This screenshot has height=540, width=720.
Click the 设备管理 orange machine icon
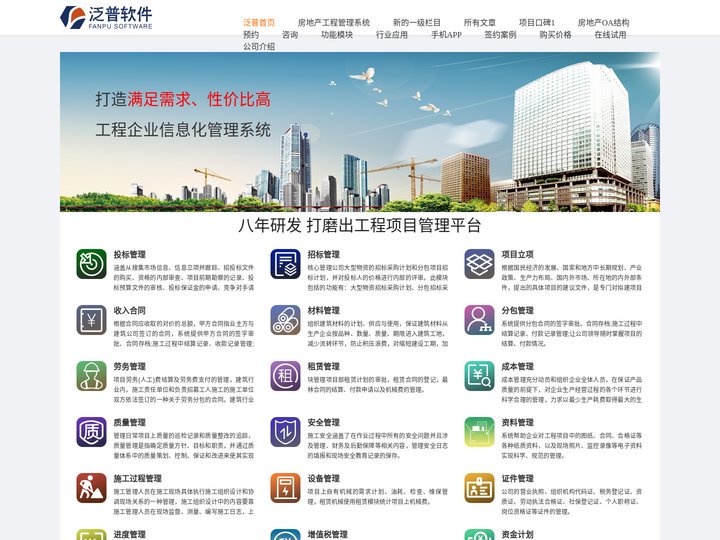pyautogui.click(x=285, y=488)
